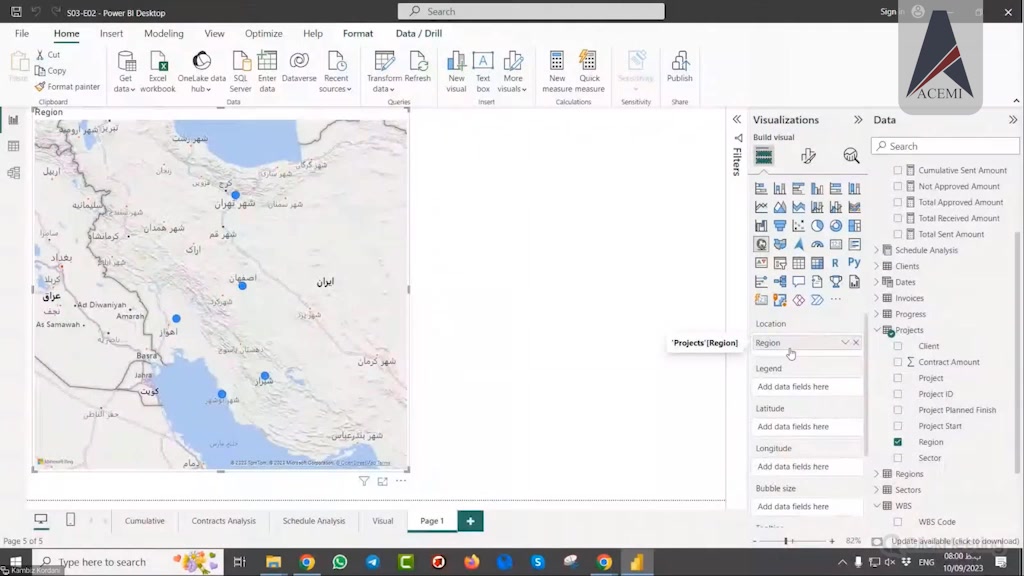This screenshot has height=576, width=1024.
Task: Create a Quick measure
Action: click(x=589, y=71)
